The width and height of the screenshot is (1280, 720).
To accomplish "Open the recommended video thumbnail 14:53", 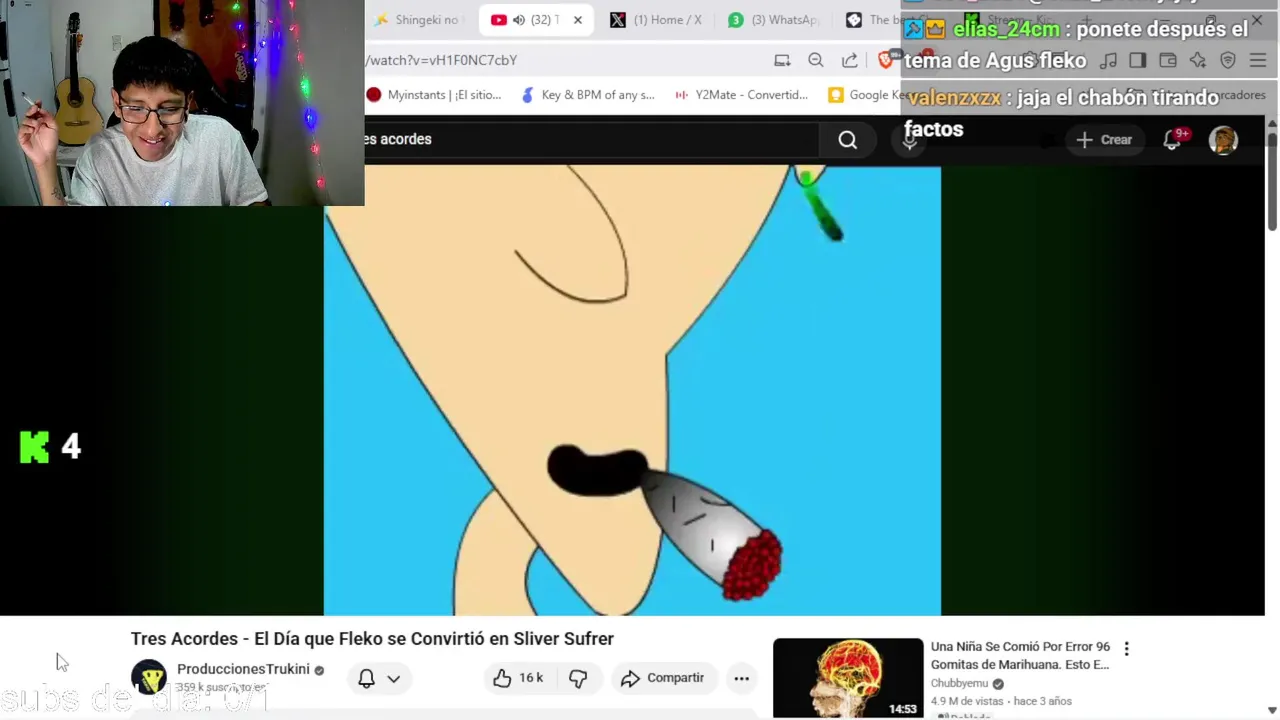I will pyautogui.click(x=848, y=678).
